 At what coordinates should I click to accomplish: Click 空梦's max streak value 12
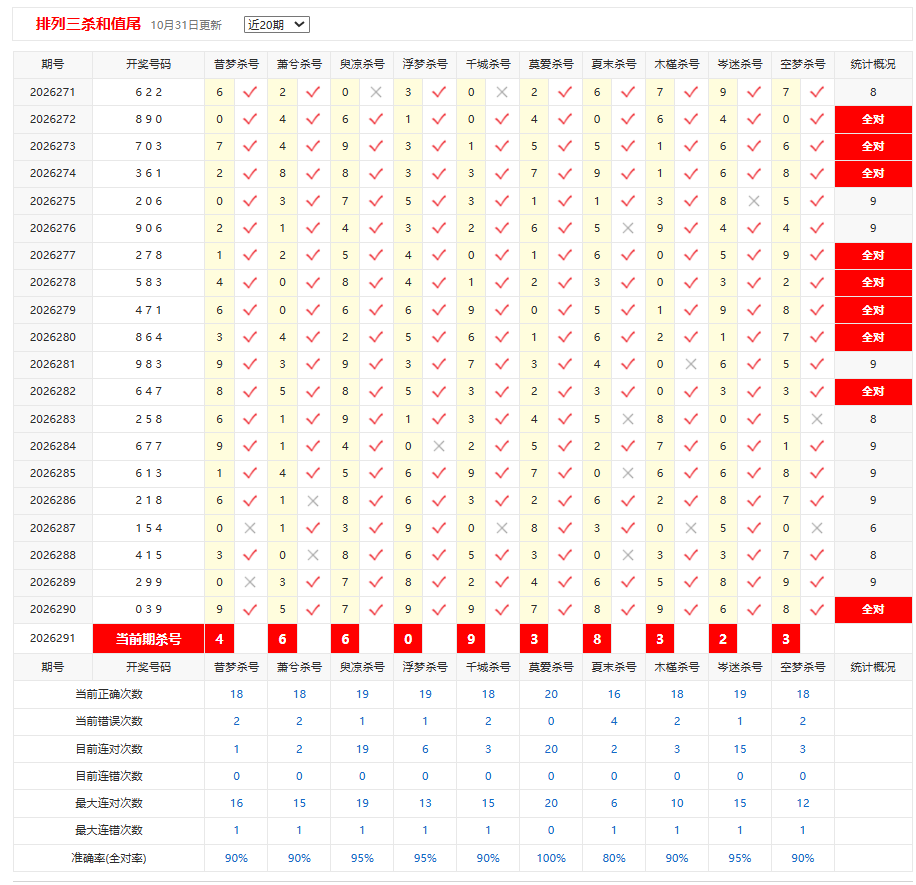803,803
